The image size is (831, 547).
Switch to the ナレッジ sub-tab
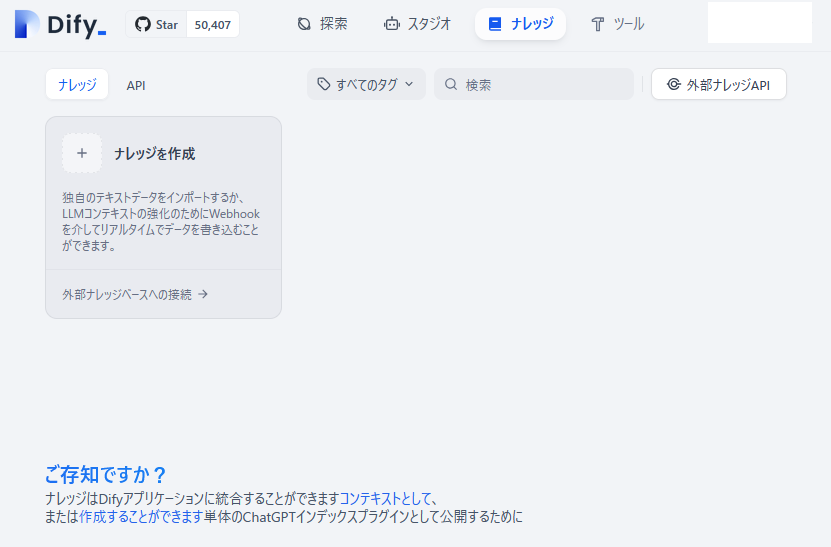[x=77, y=84]
